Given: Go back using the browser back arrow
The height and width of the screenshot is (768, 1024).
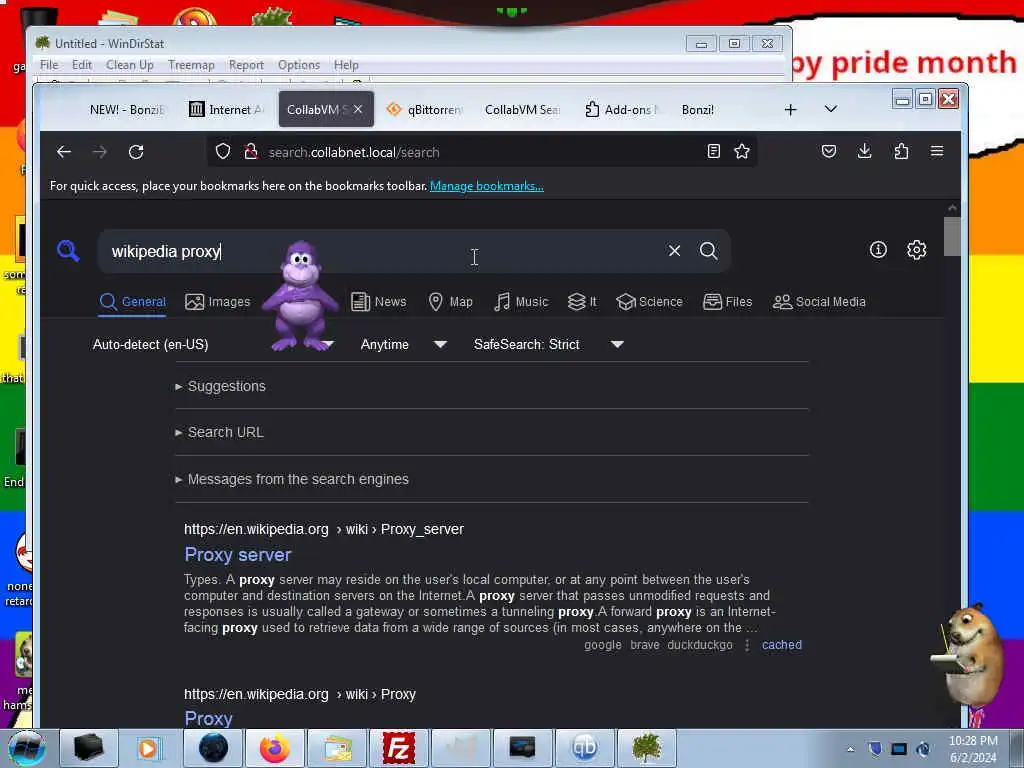Looking at the screenshot, I should click(x=63, y=152).
